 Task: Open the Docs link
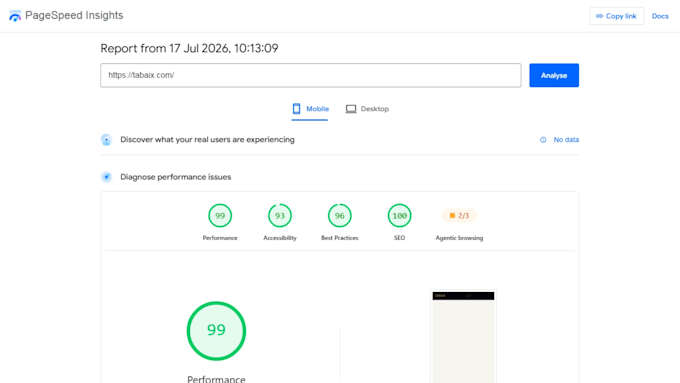tap(660, 16)
